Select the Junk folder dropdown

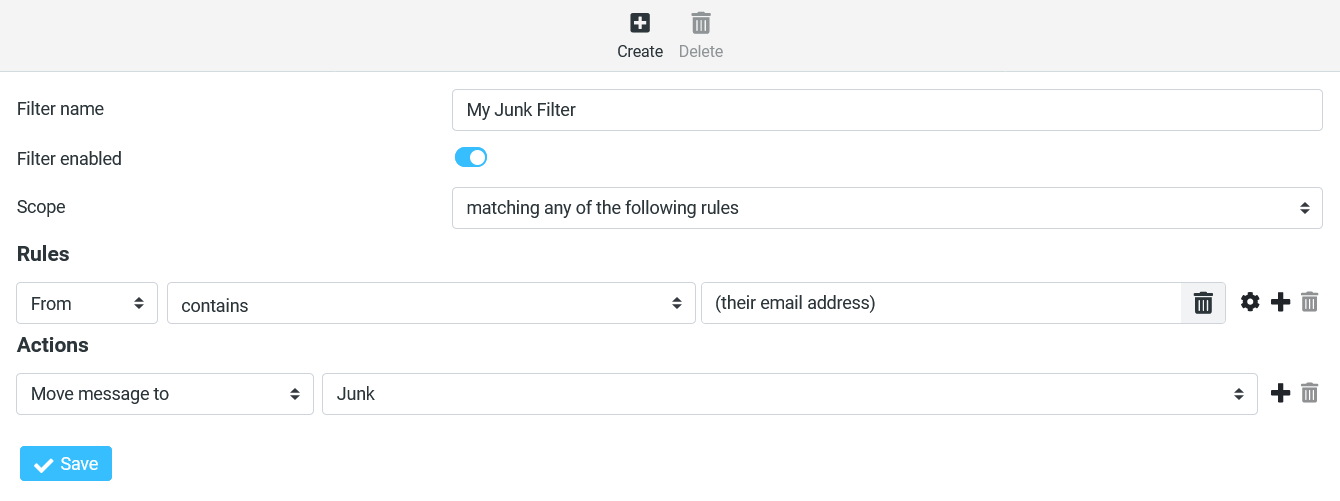click(x=789, y=394)
